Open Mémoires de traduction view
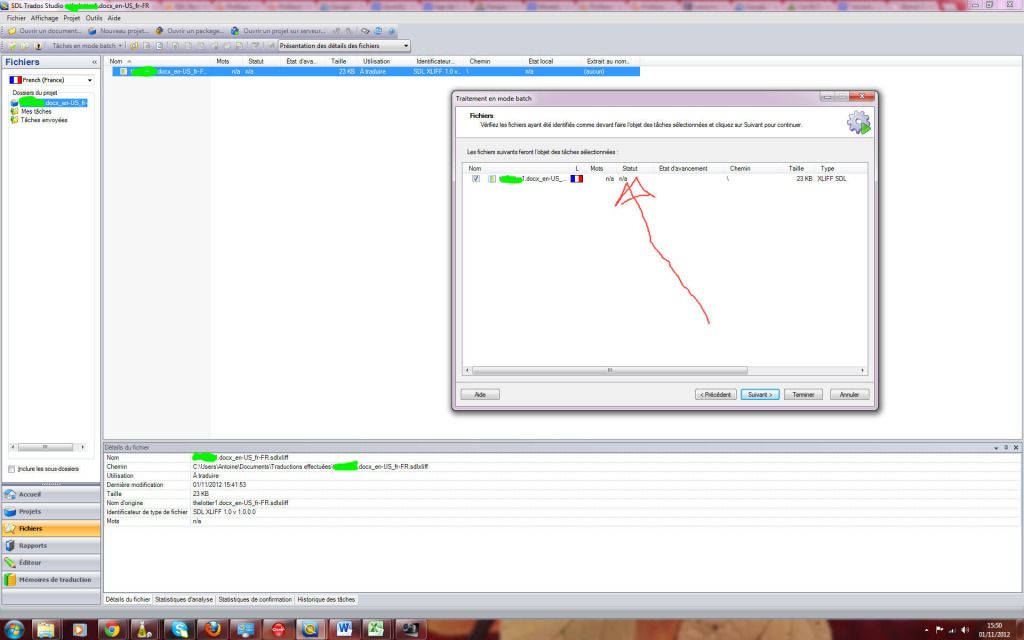Screen dimensions: 1024x640 tap(51, 579)
